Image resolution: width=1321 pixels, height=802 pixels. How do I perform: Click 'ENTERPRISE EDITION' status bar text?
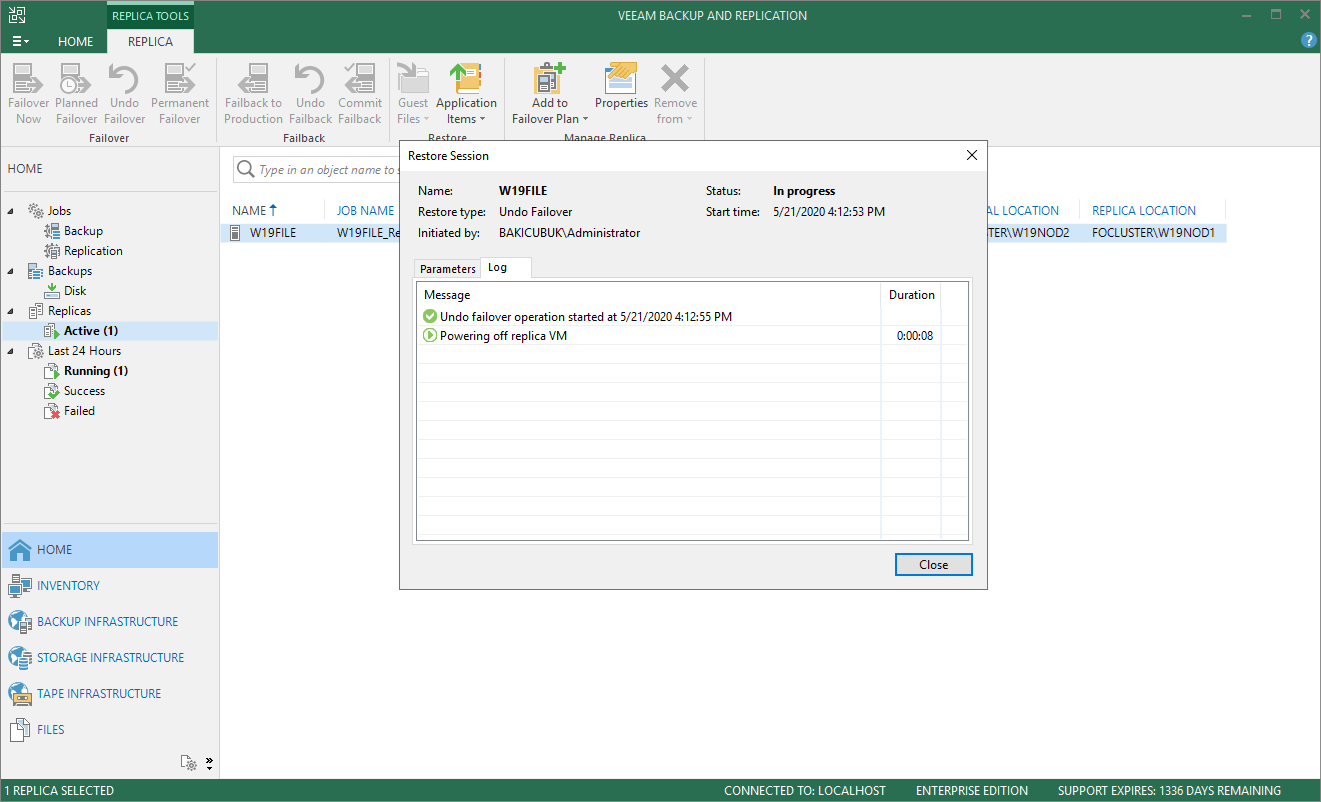coord(972,791)
